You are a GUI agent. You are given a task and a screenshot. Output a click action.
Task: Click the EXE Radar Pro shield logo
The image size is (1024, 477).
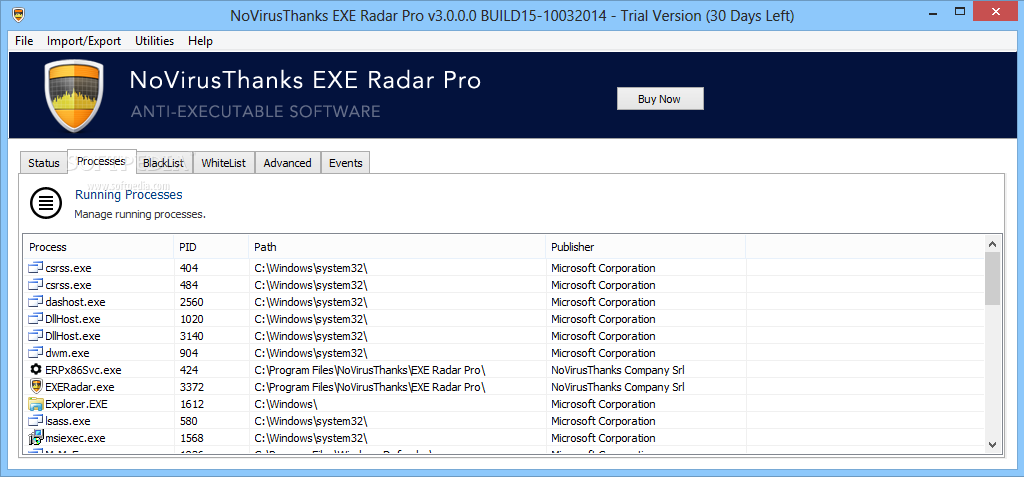pos(73,95)
